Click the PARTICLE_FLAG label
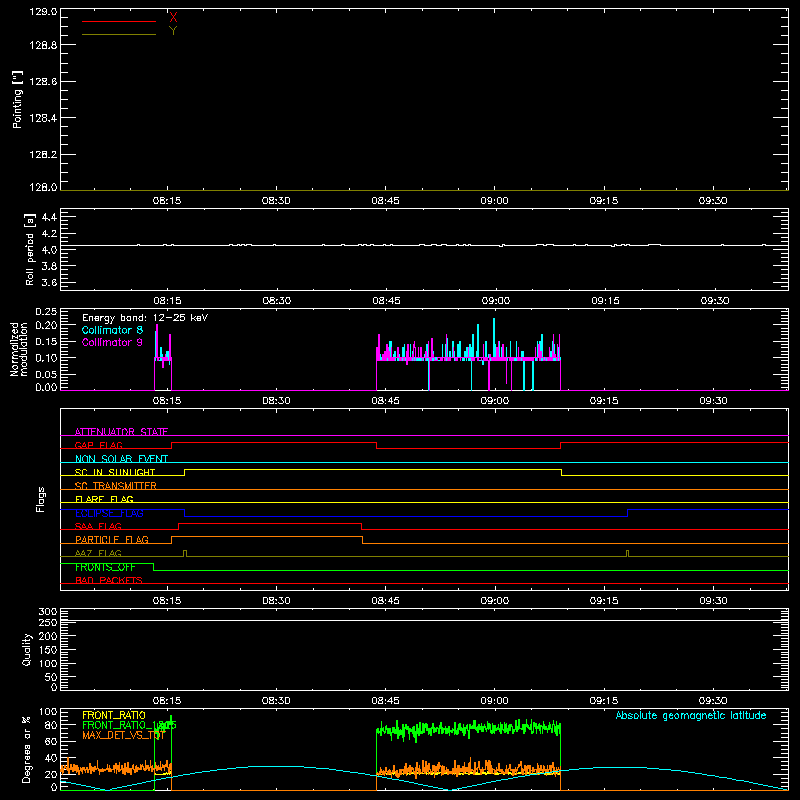This screenshot has width=800, height=800. tap(112, 540)
